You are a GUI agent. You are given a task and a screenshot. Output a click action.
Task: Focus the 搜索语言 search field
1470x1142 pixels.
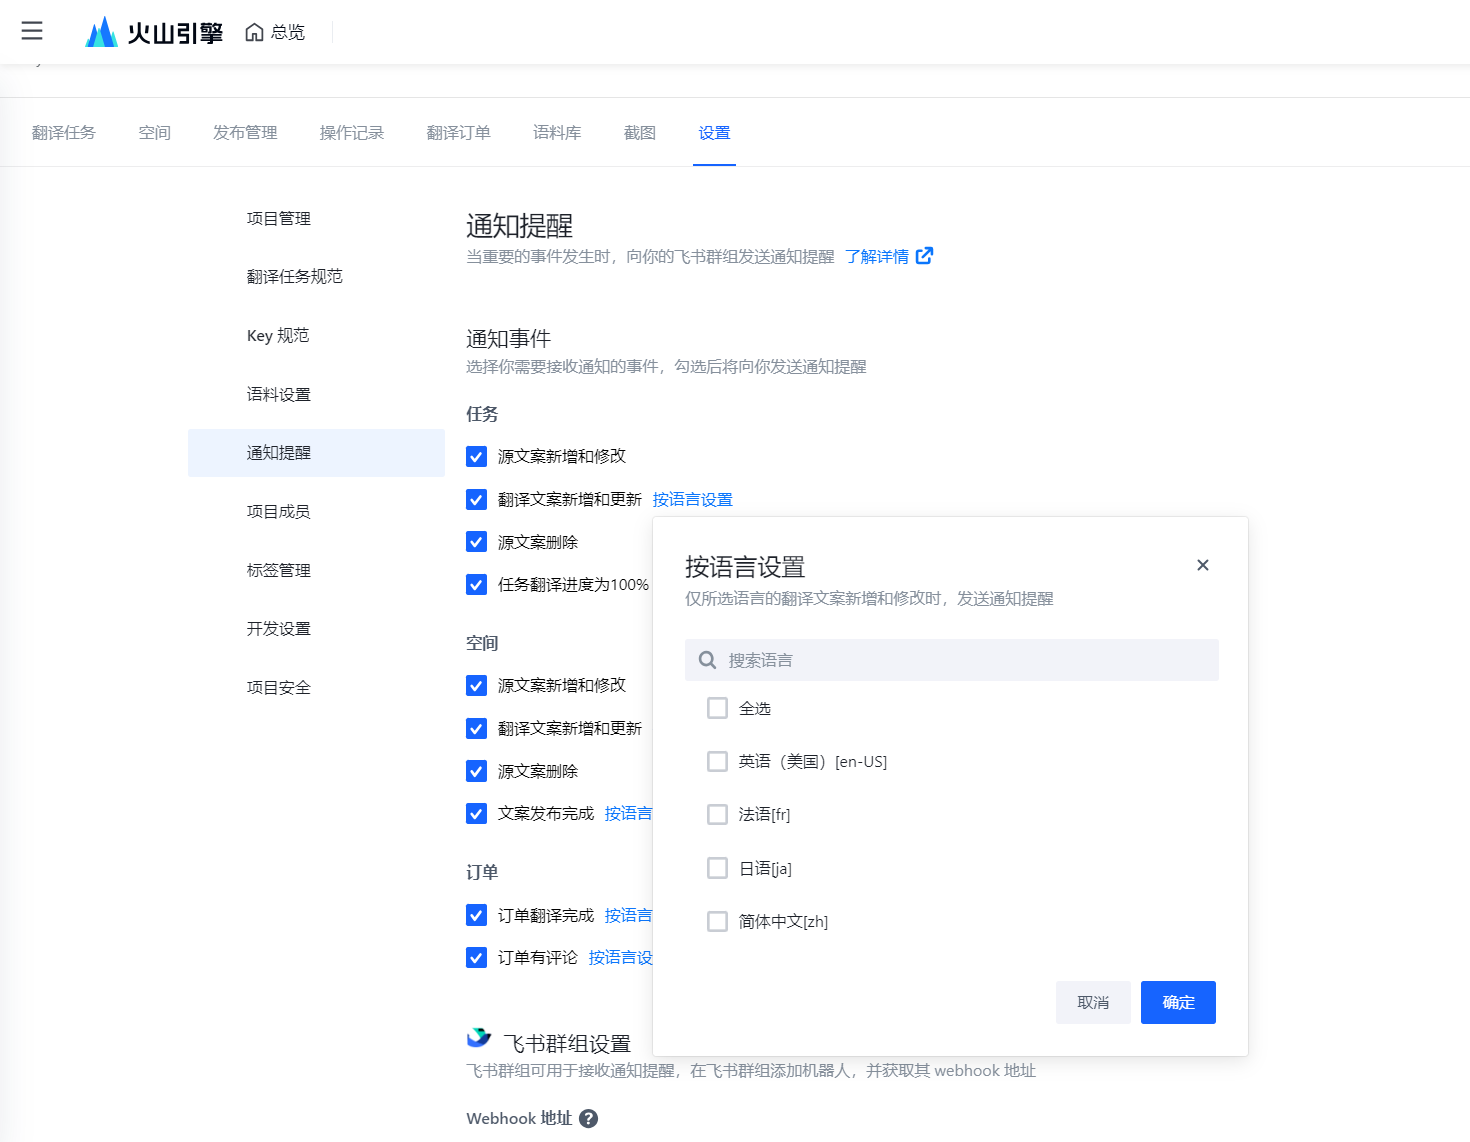960,660
